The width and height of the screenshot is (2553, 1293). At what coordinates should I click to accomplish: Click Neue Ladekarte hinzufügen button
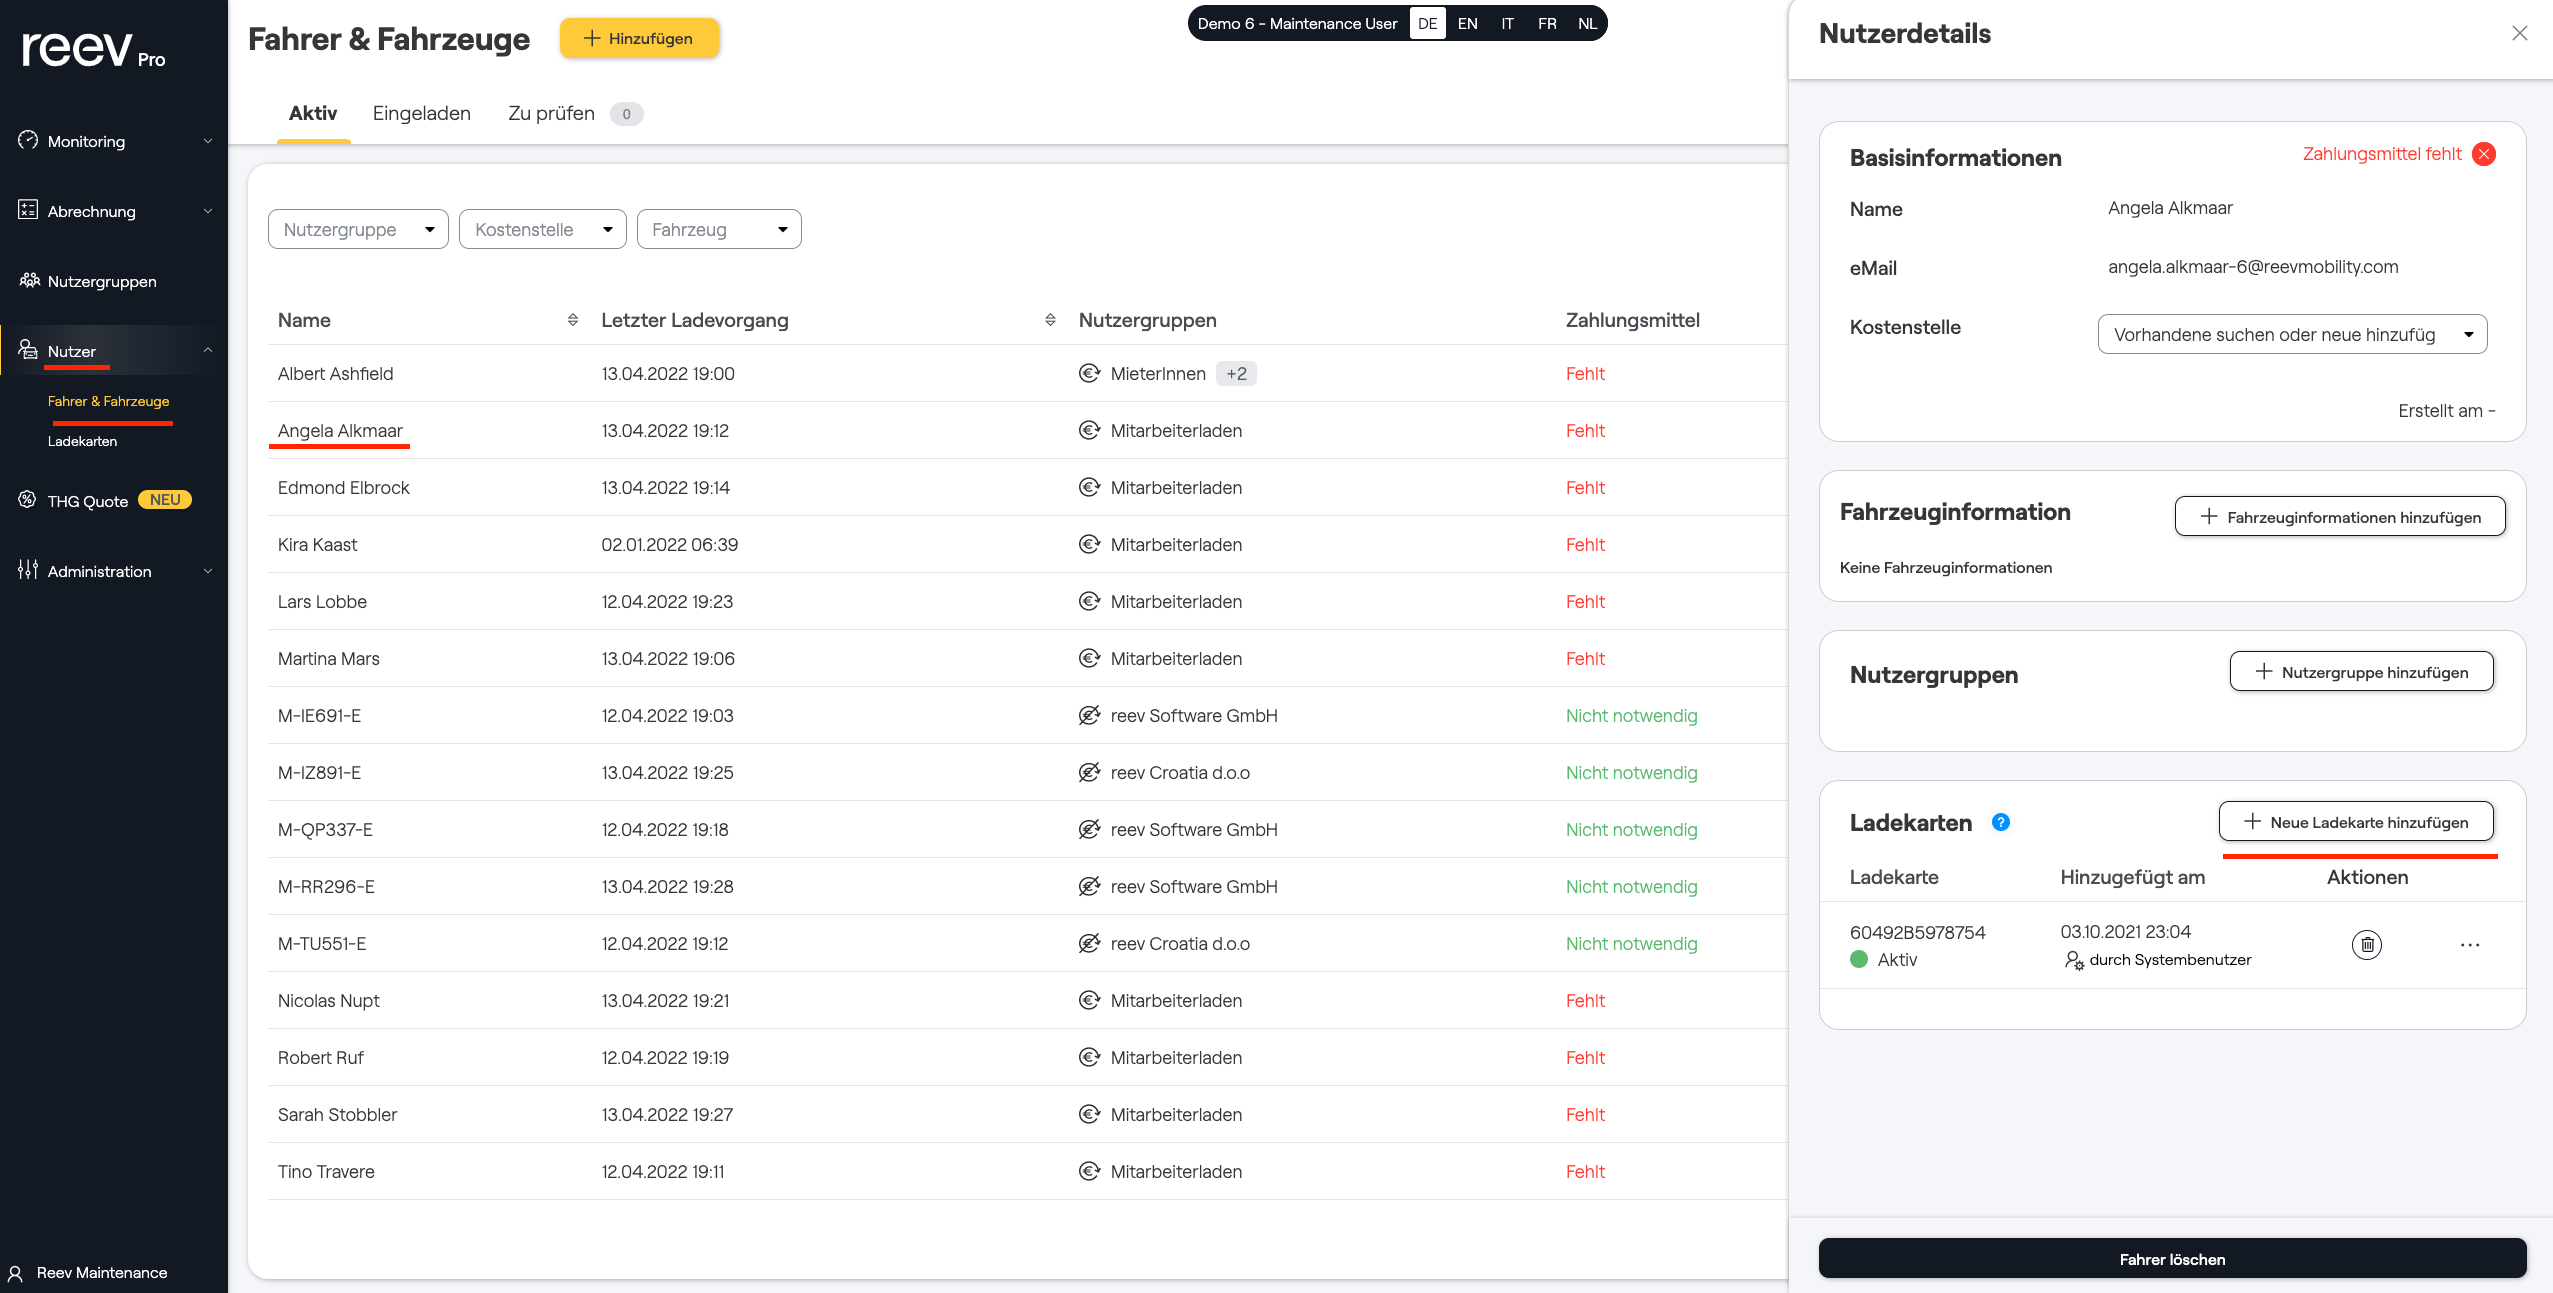2355,822
